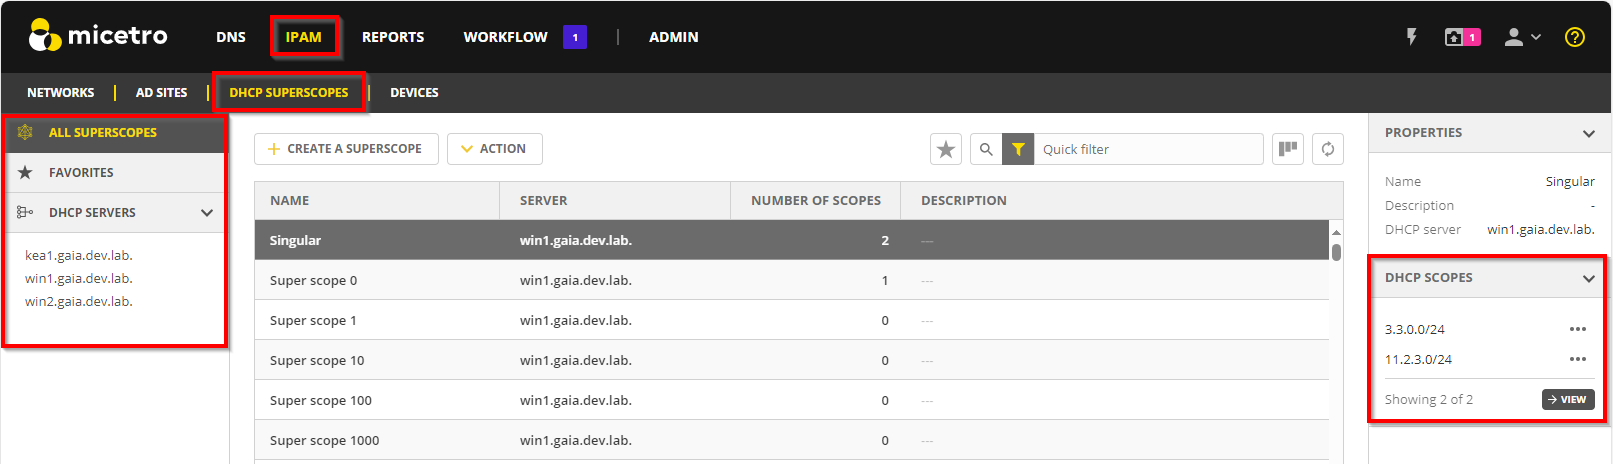Click the micetro logo

coord(98,36)
